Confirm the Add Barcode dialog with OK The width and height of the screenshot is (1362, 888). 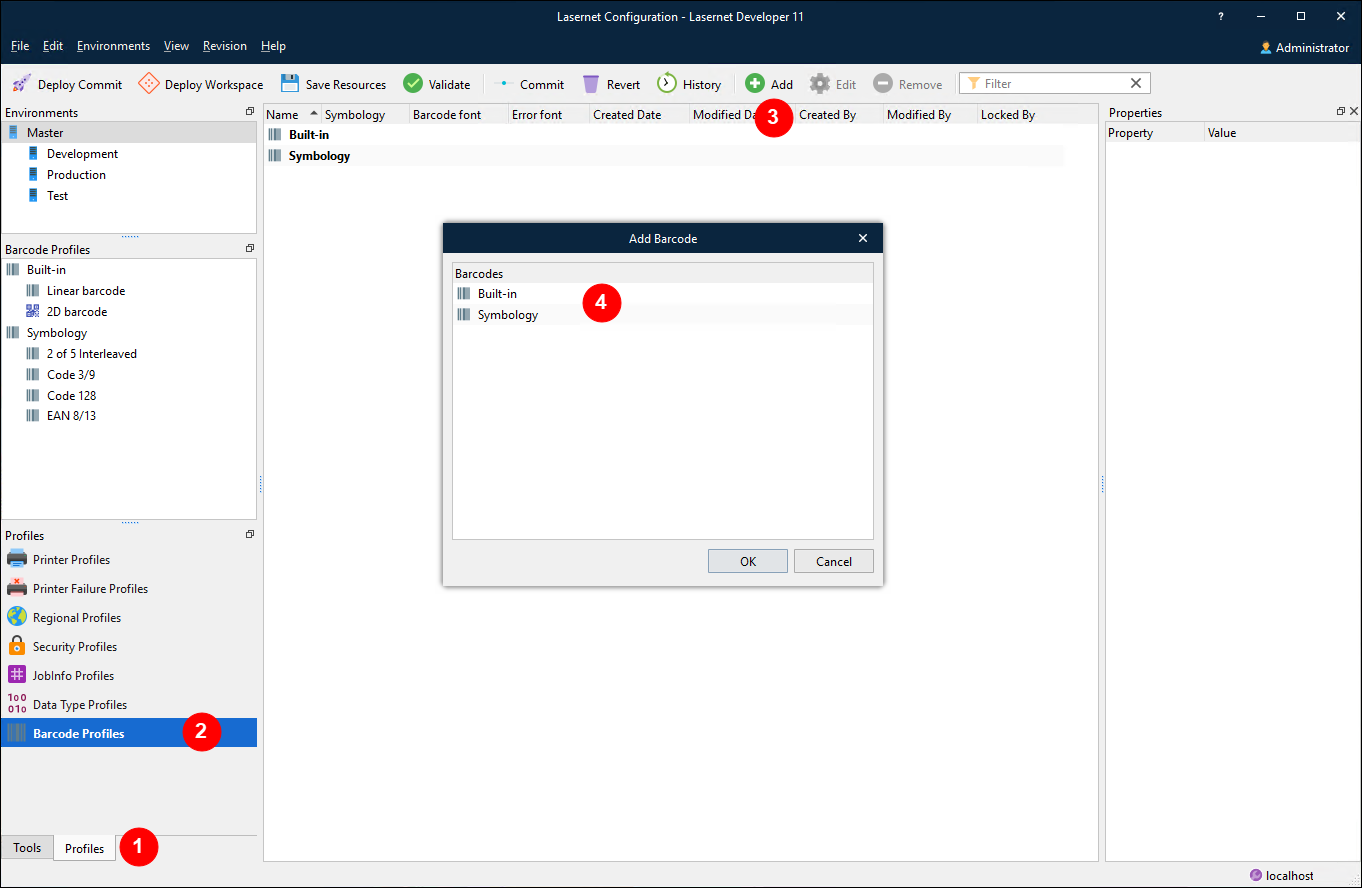[x=748, y=561]
